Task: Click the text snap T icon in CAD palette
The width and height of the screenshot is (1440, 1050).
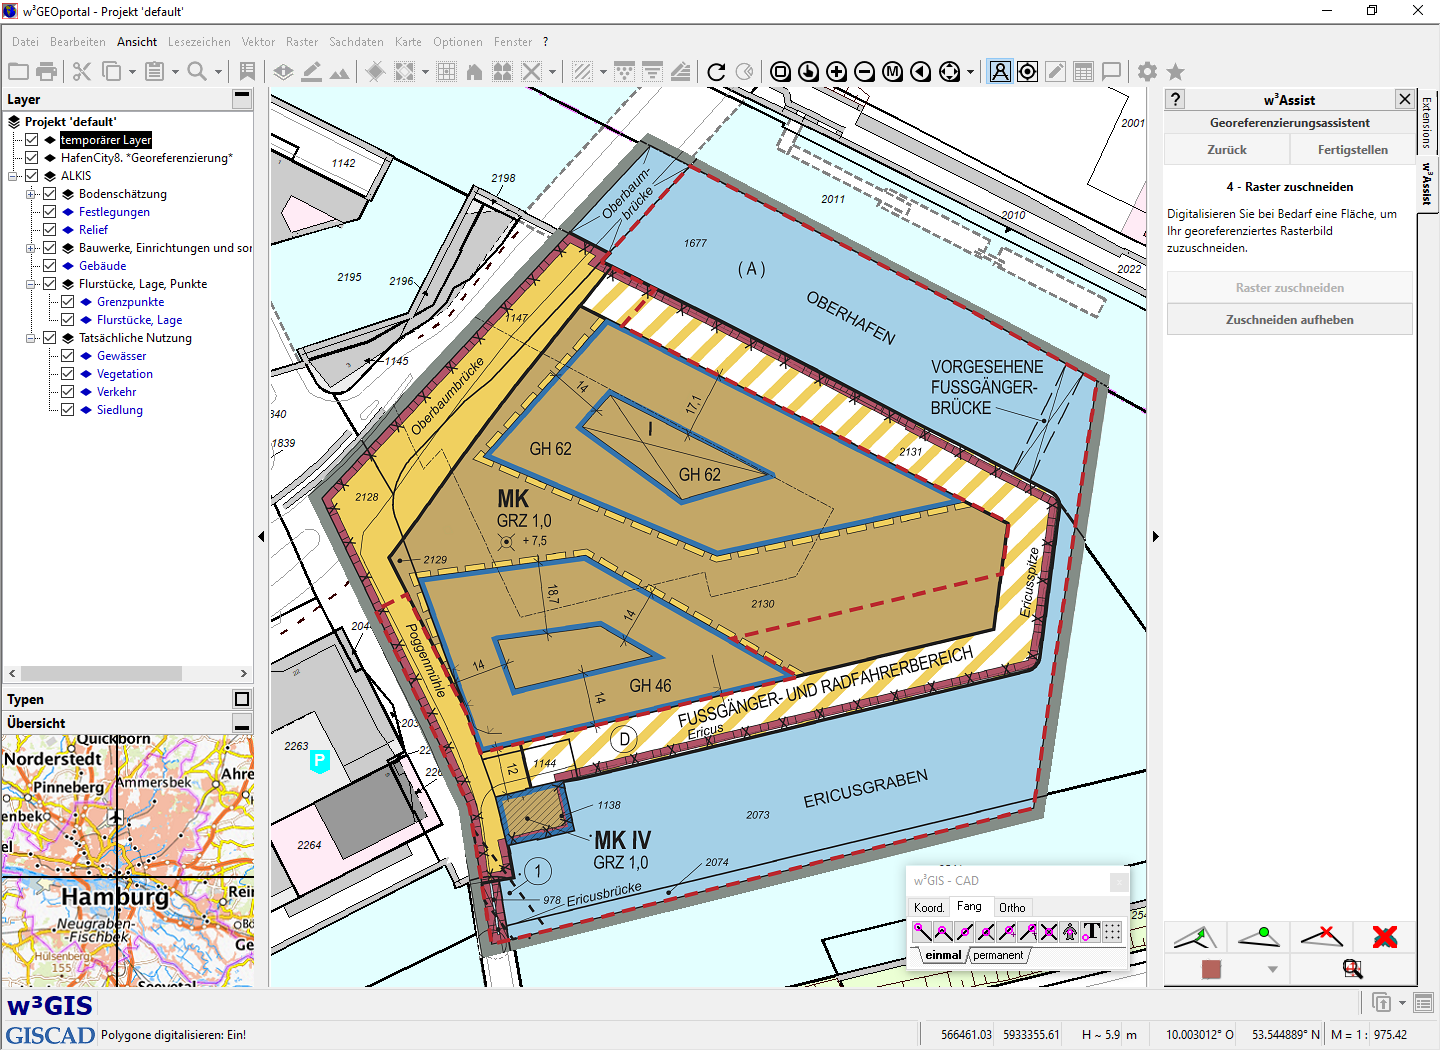Action: tap(1091, 932)
